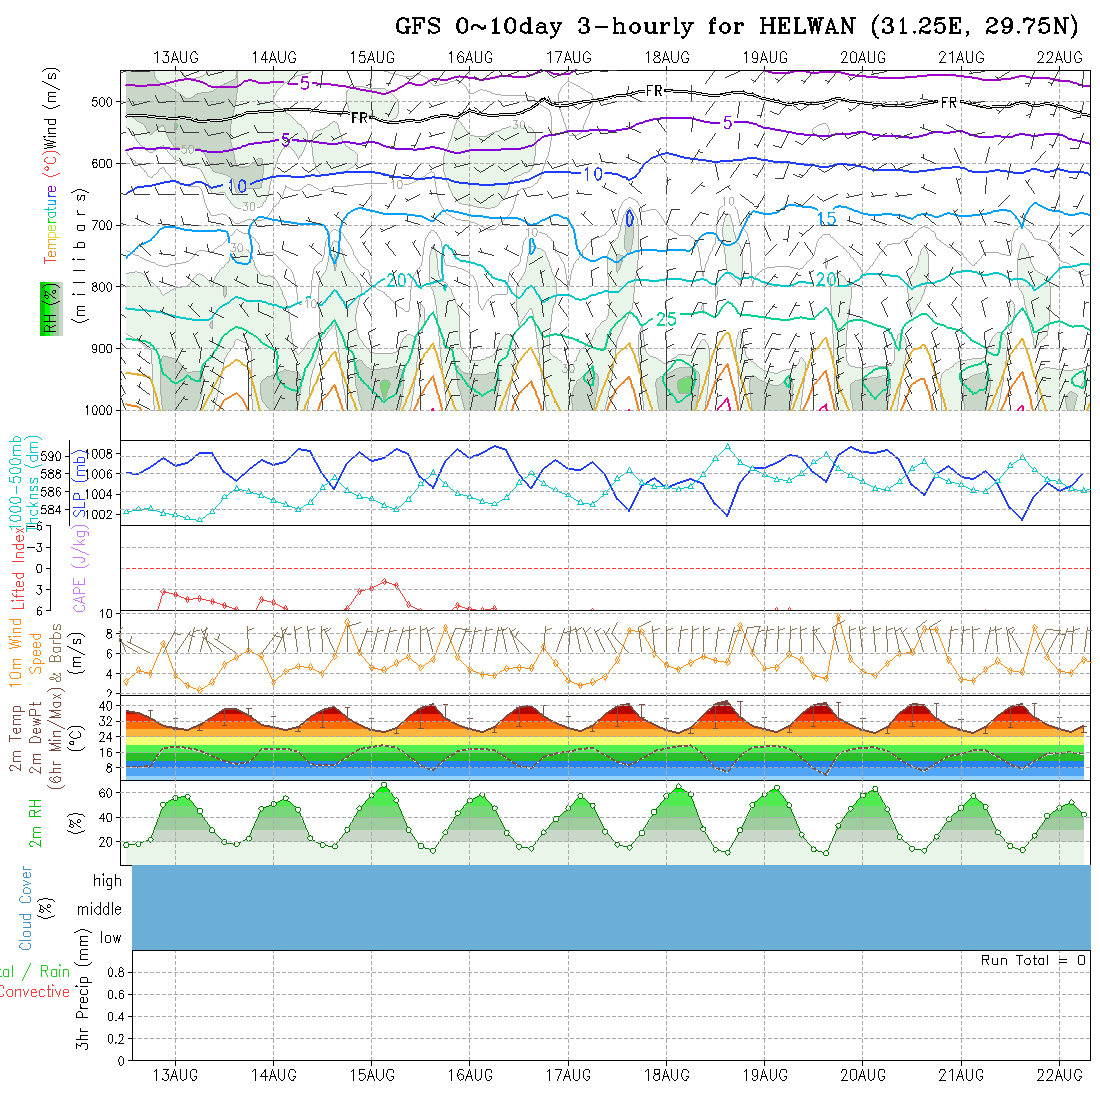
Task: Select the 0.6 value on precip axis
Action: tap(116, 995)
